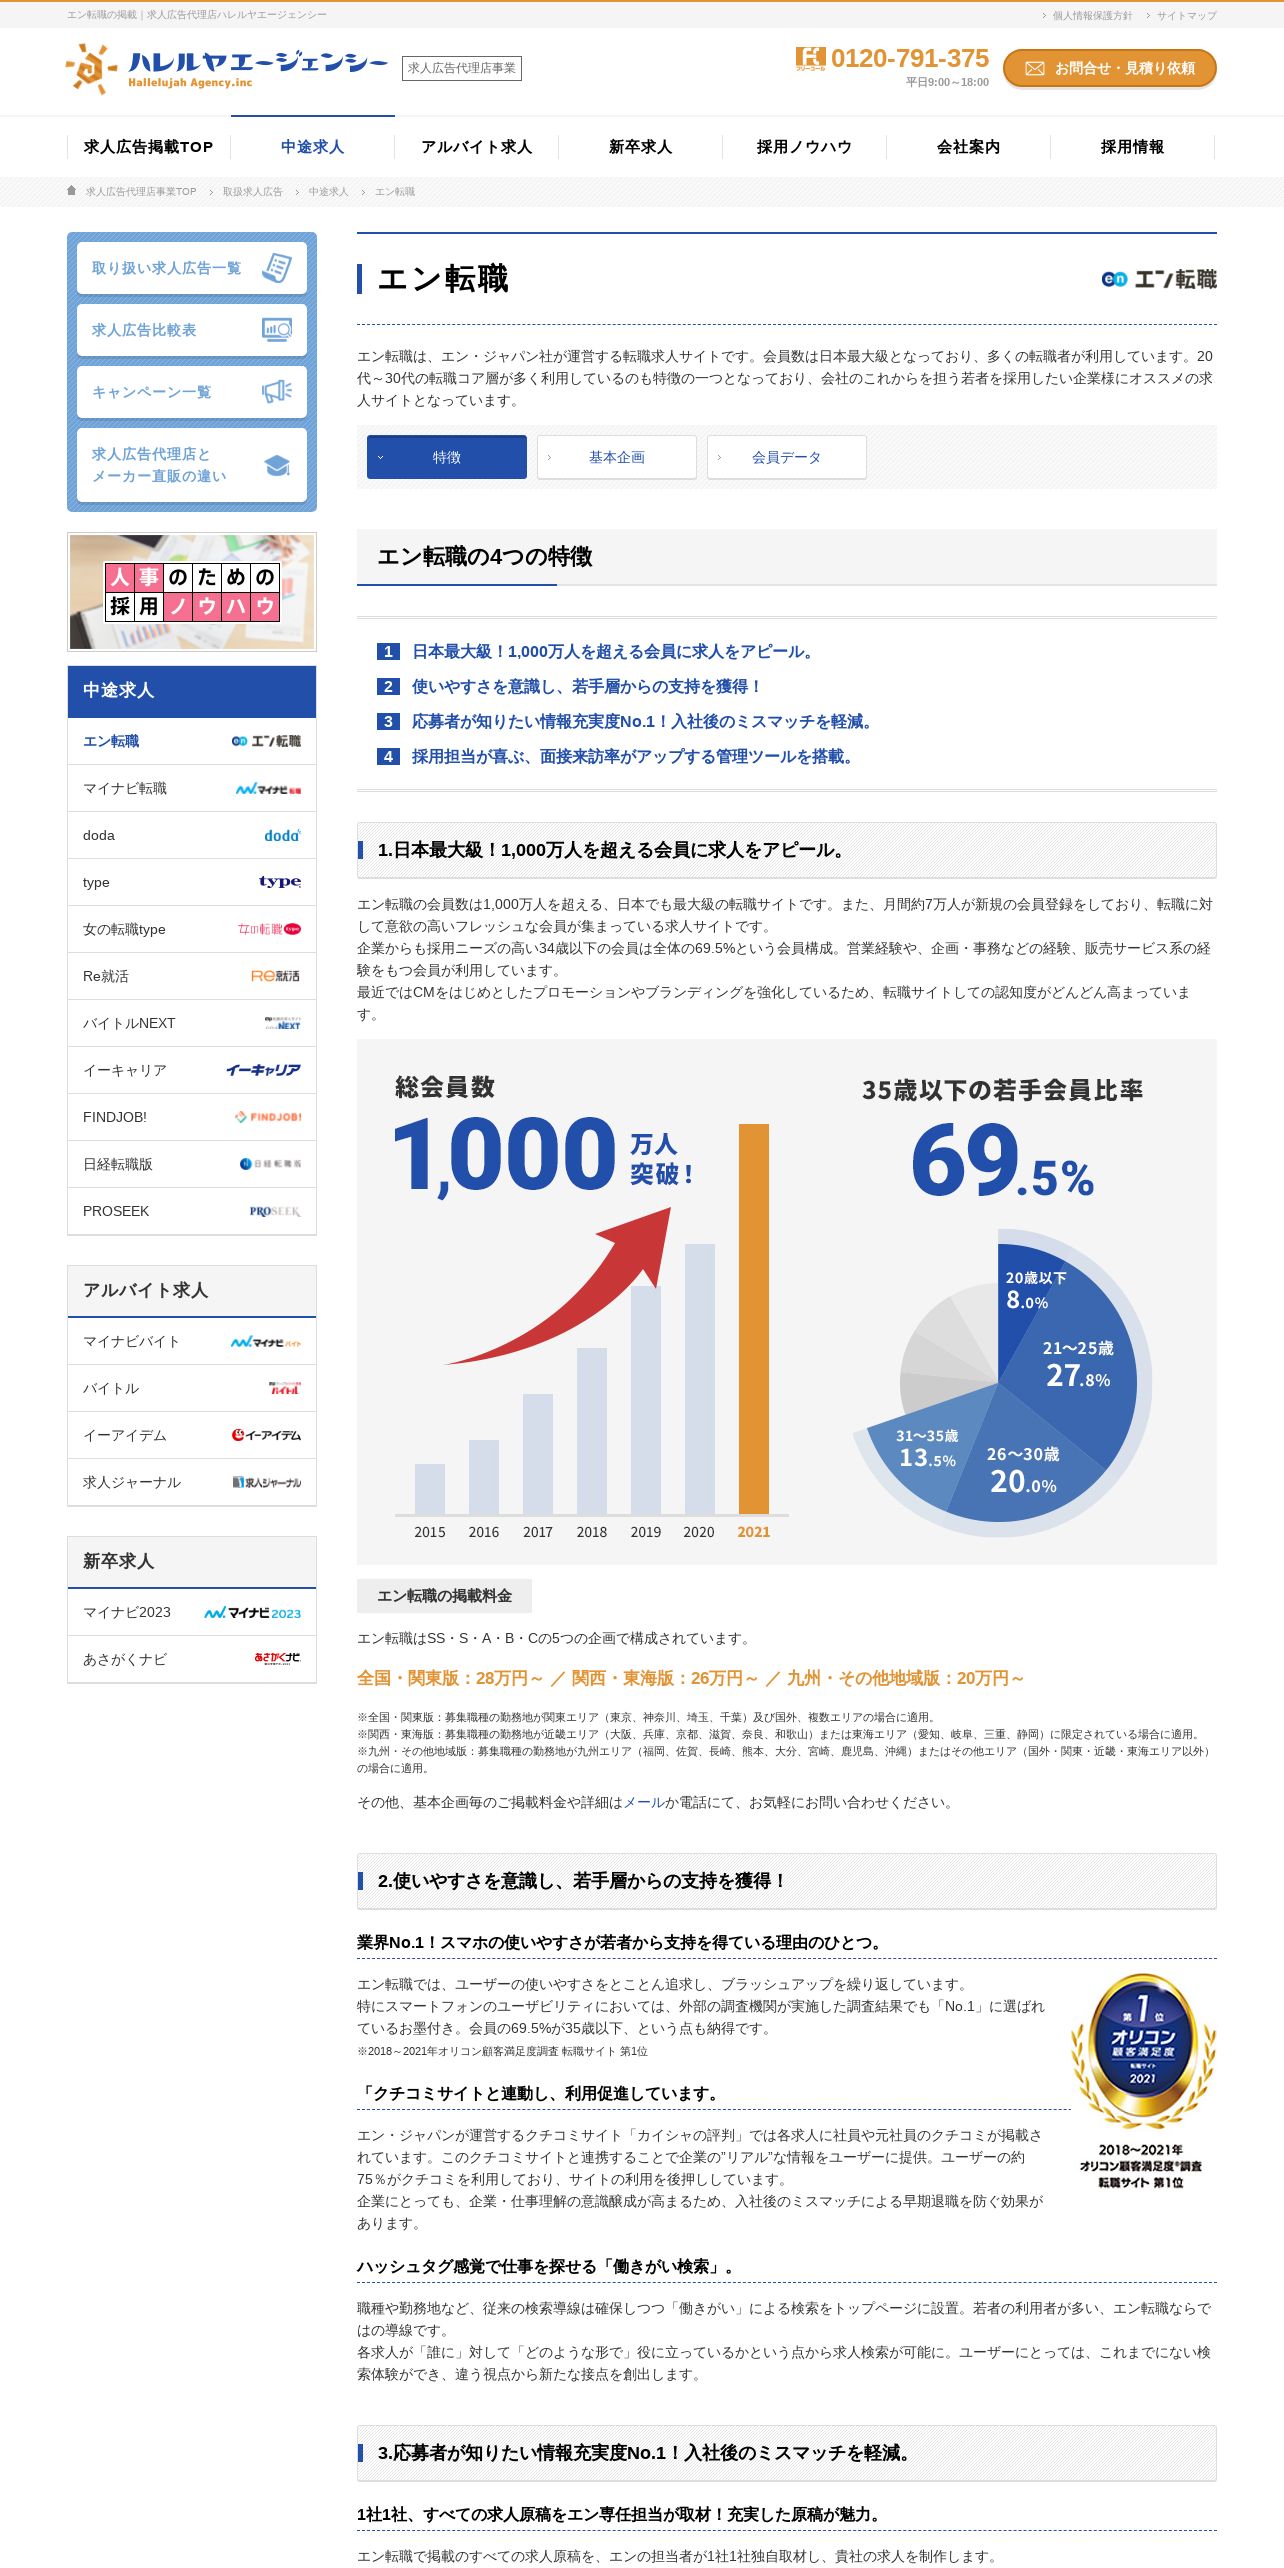The width and height of the screenshot is (1284, 2568).
Task: Click 新卒求人 sidebar heading
Action: pos(192,1562)
